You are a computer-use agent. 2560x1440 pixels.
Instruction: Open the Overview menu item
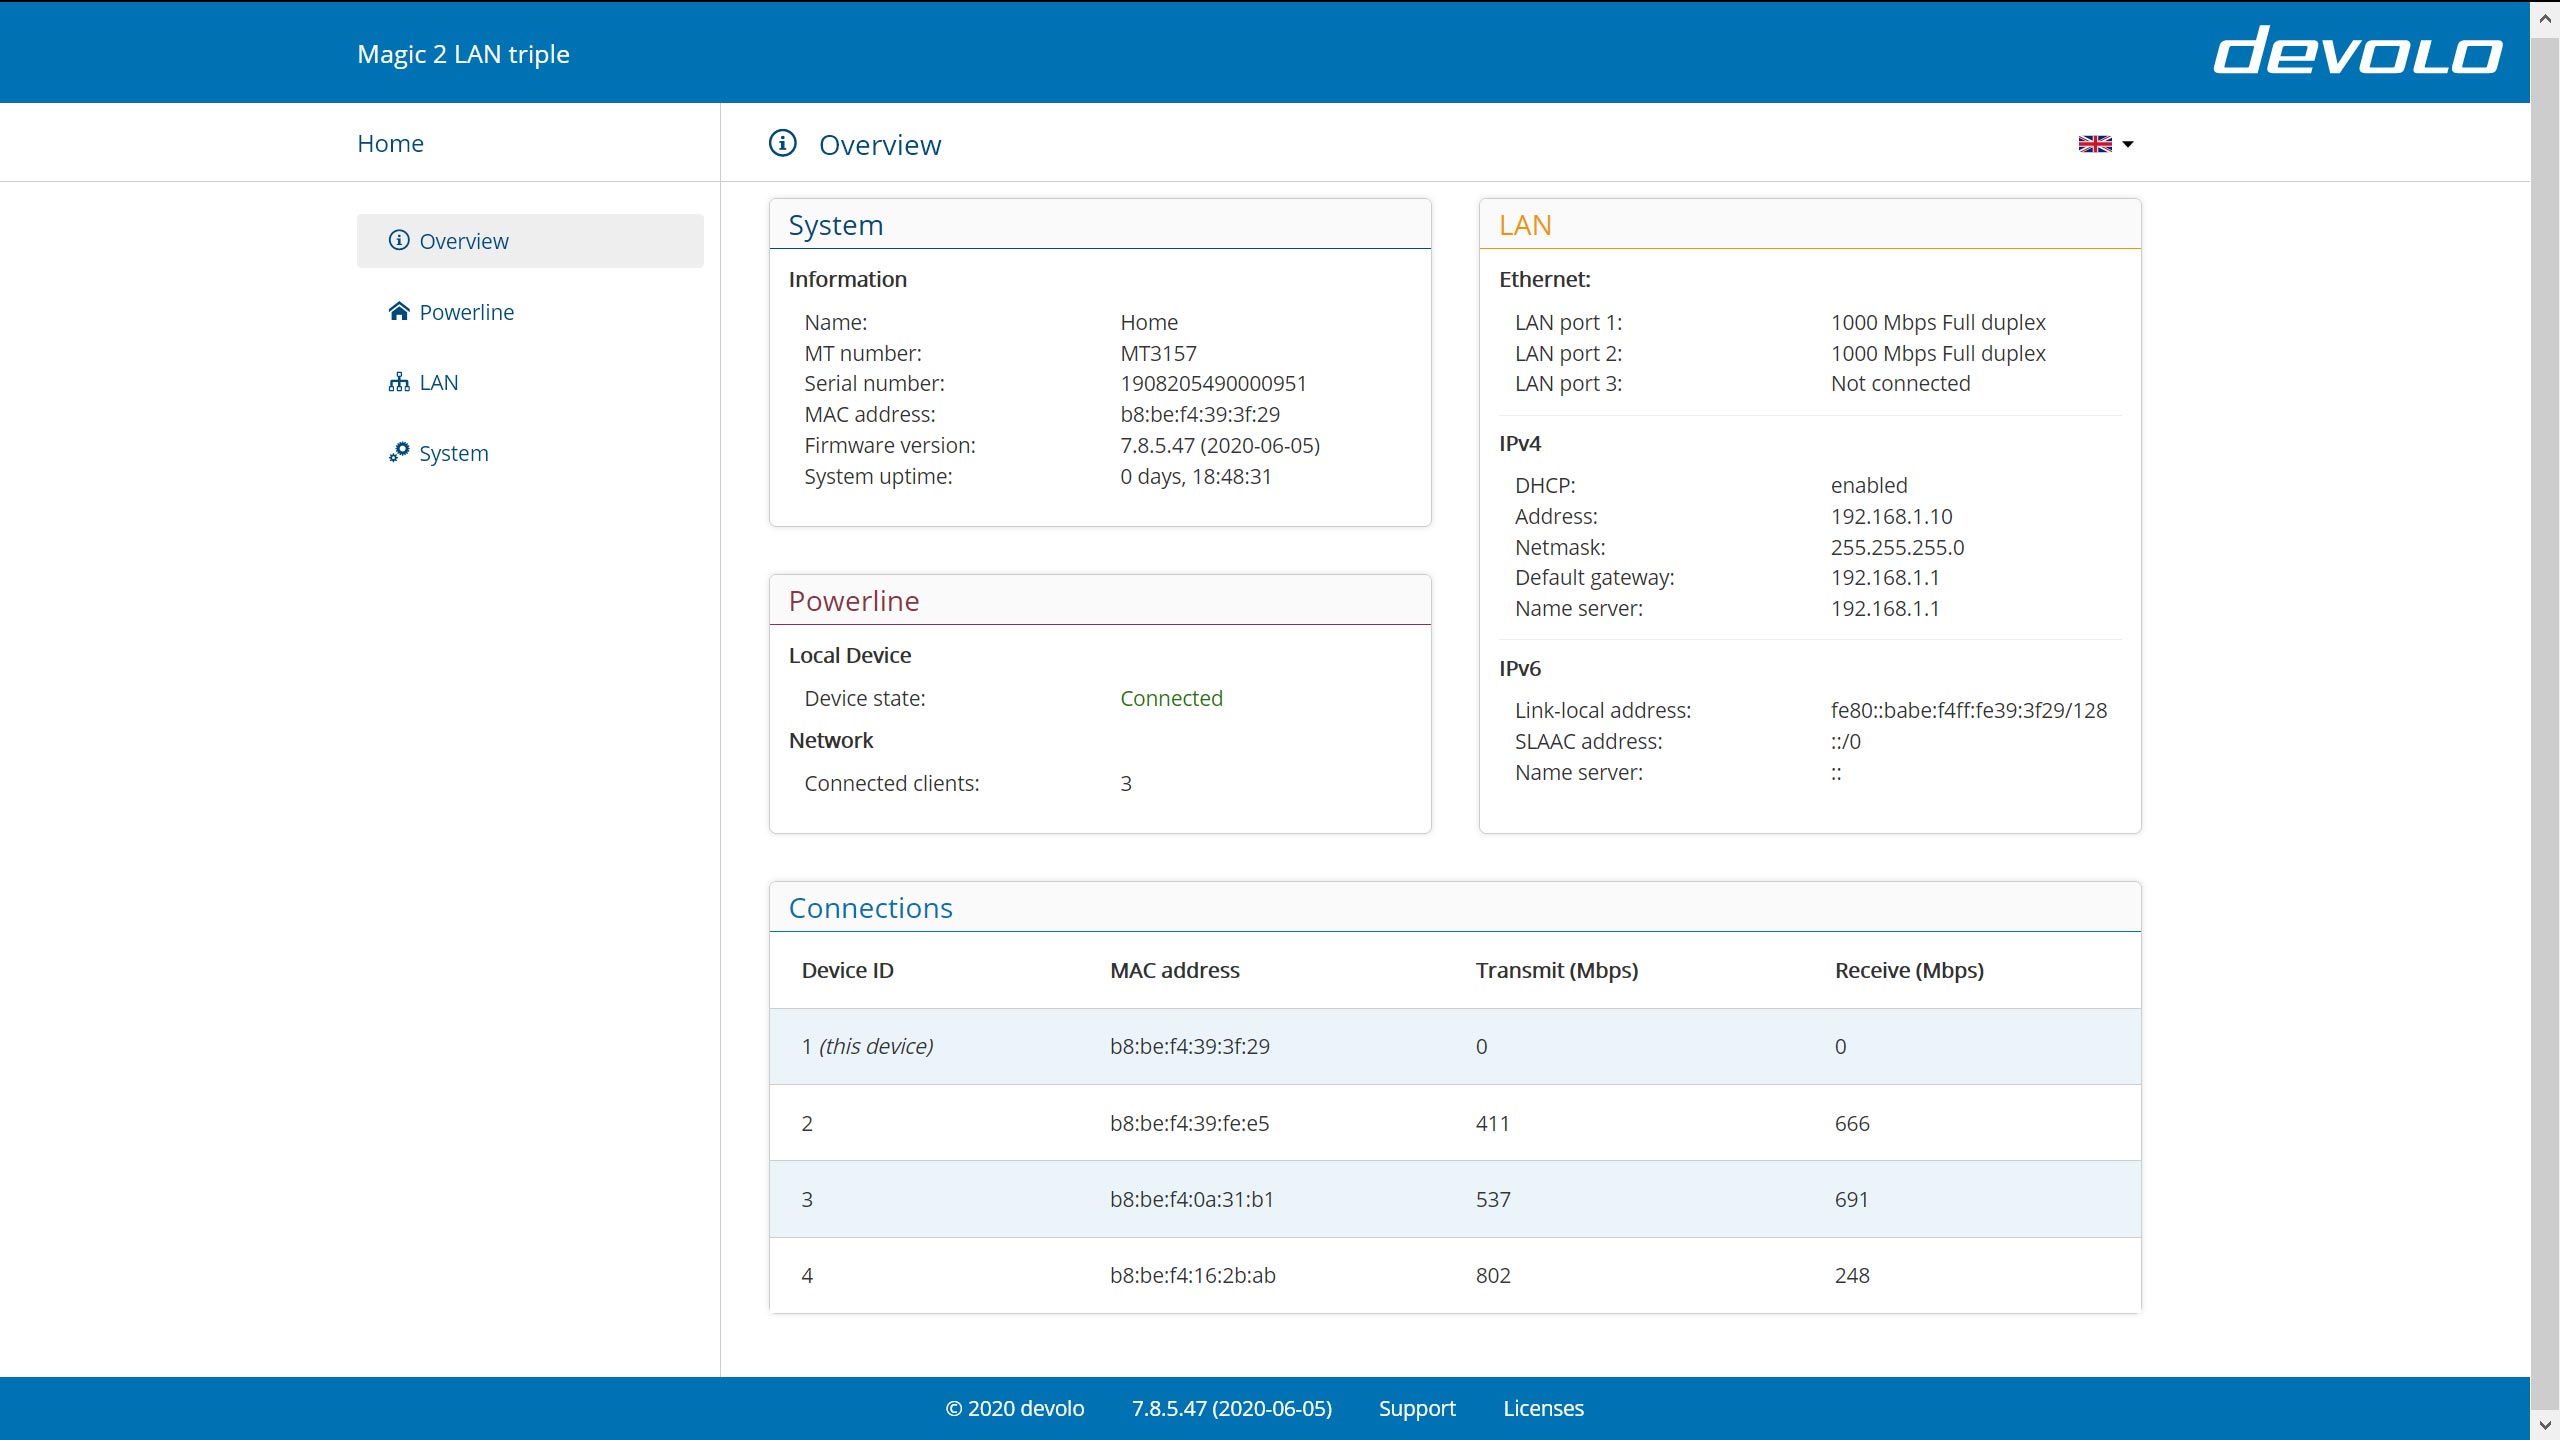(x=530, y=241)
